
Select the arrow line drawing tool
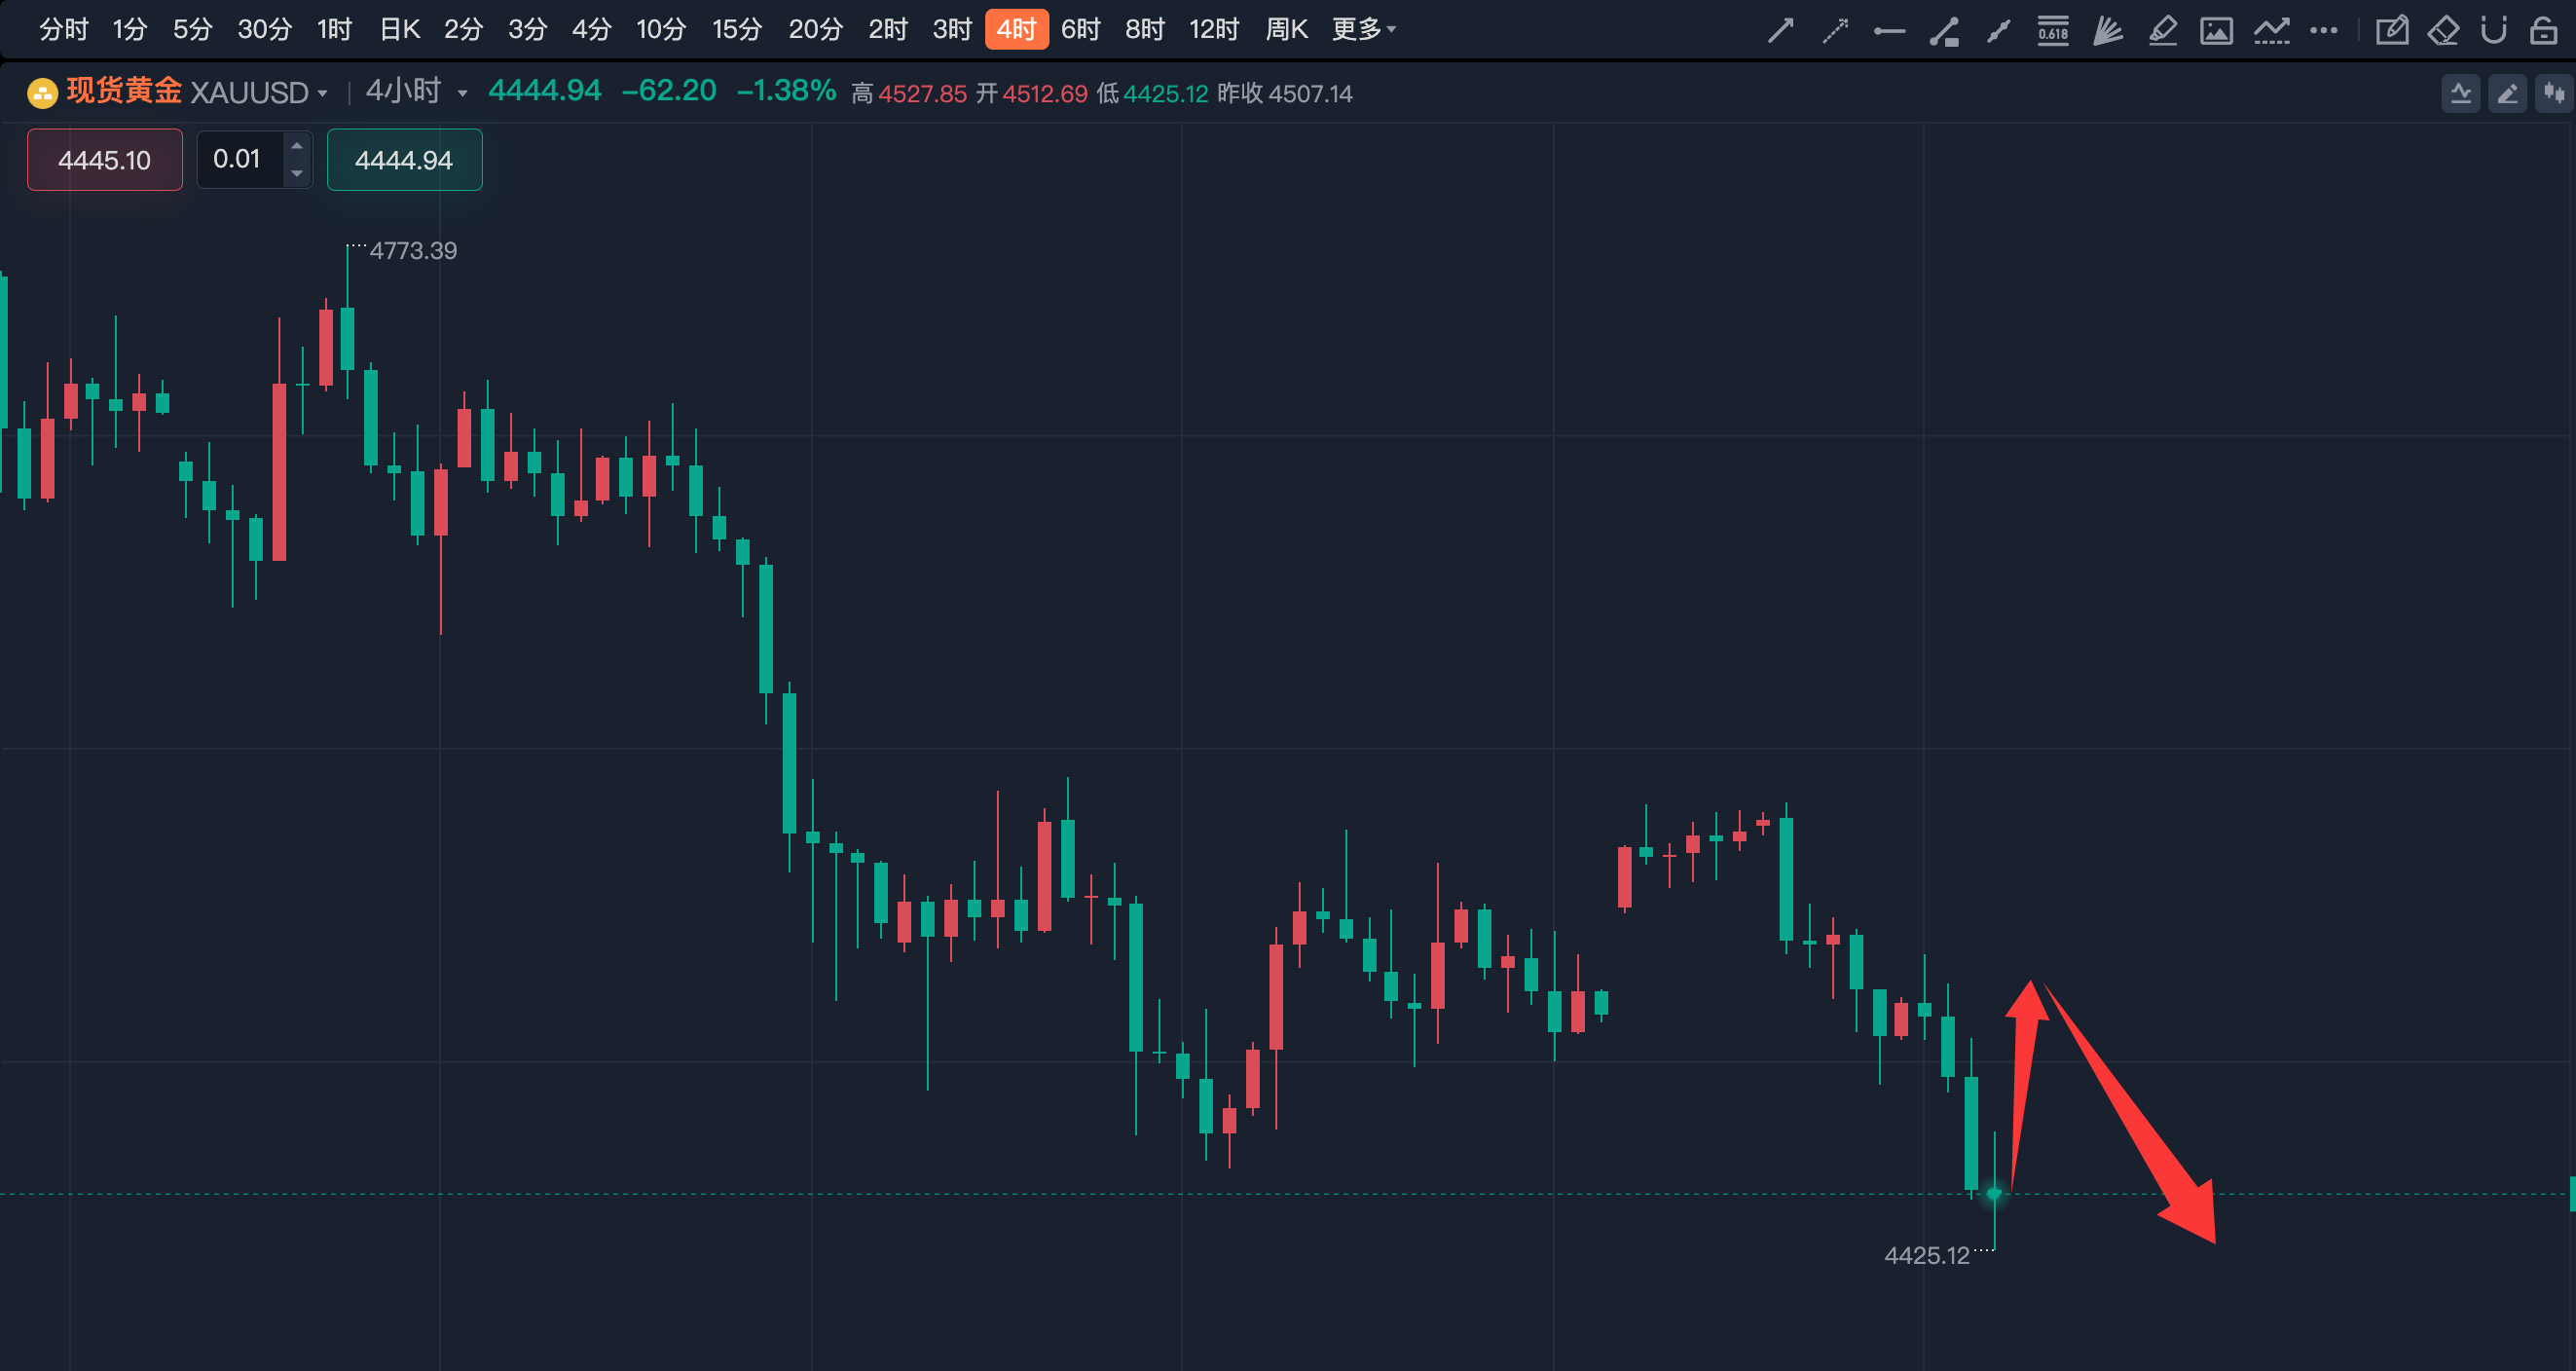coord(1780,30)
